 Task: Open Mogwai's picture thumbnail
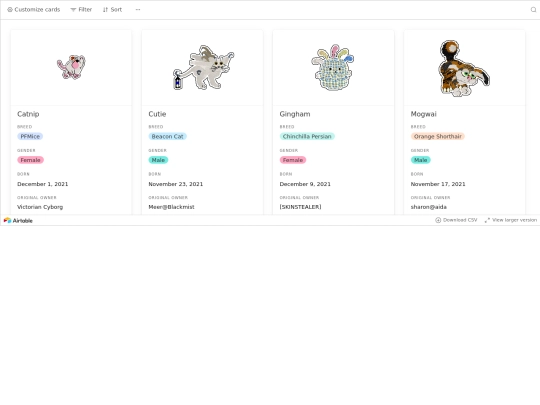pyautogui.click(x=464, y=68)
